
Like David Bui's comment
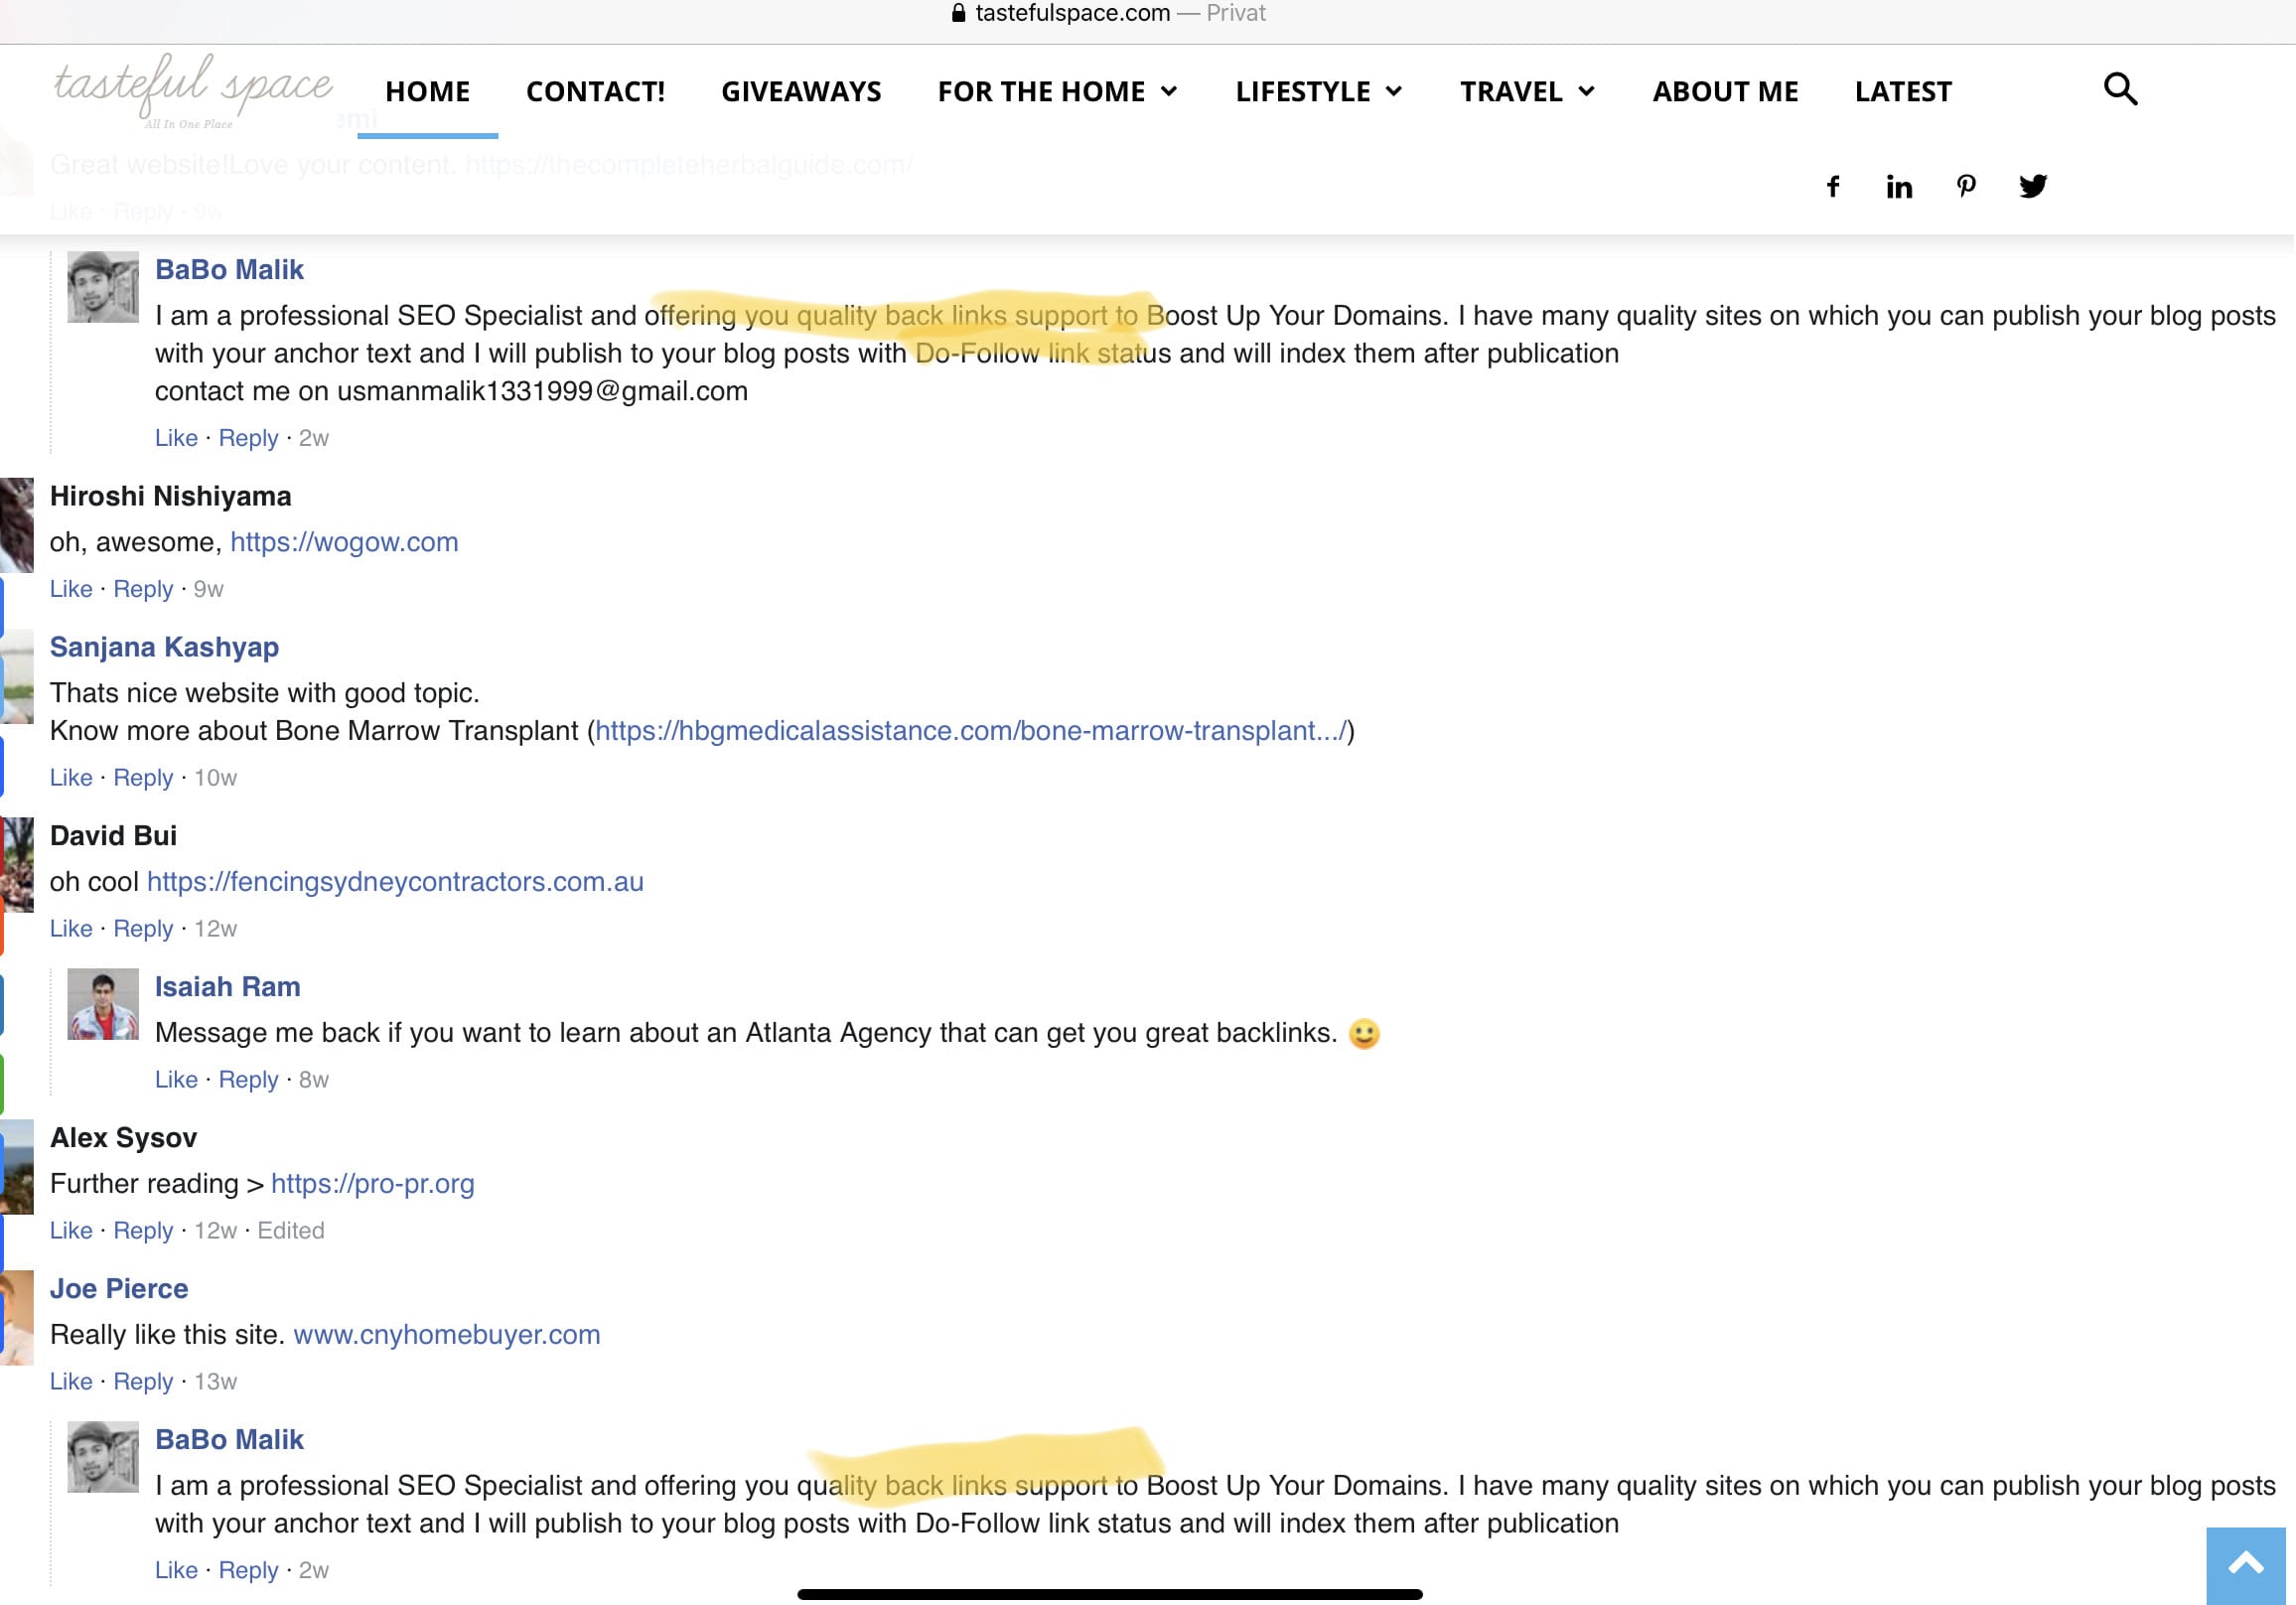coord(71,929)
